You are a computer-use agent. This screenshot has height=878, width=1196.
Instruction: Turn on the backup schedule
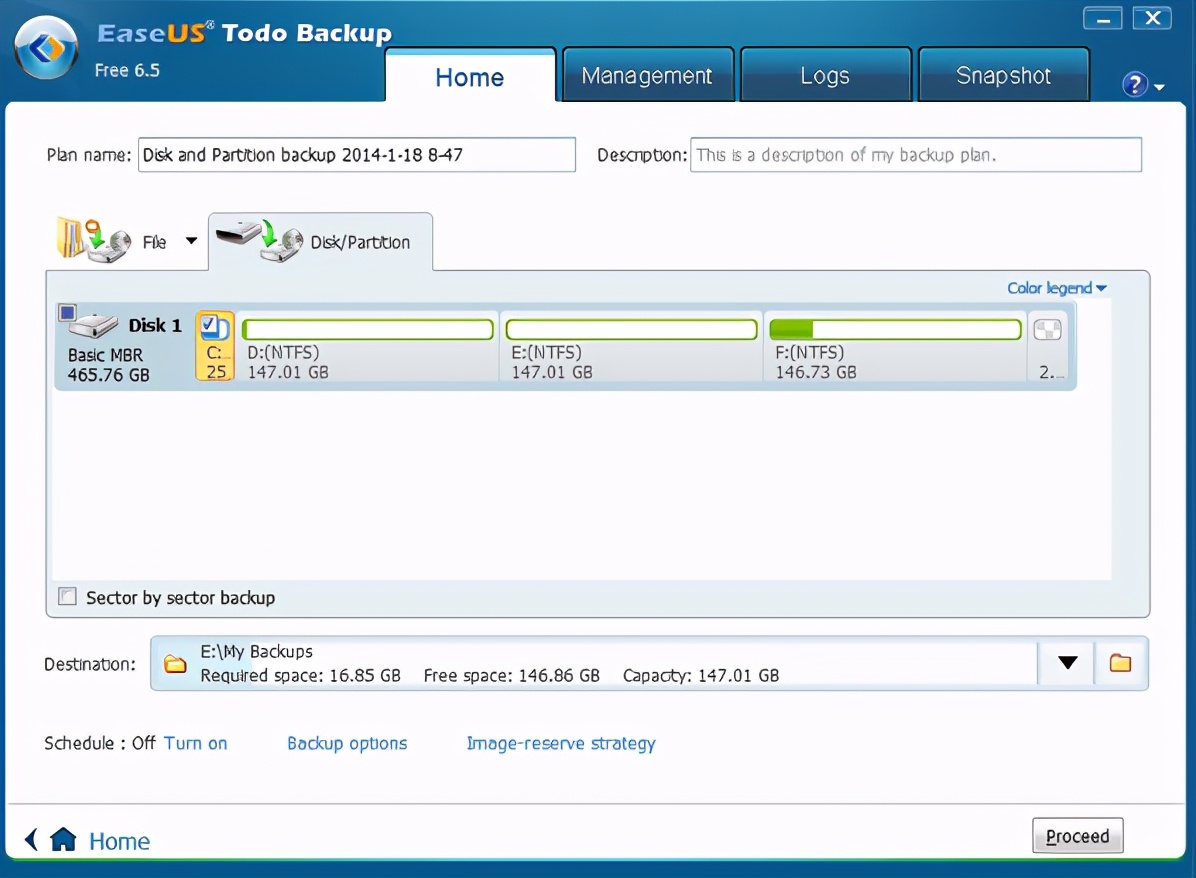pos(195,743)
